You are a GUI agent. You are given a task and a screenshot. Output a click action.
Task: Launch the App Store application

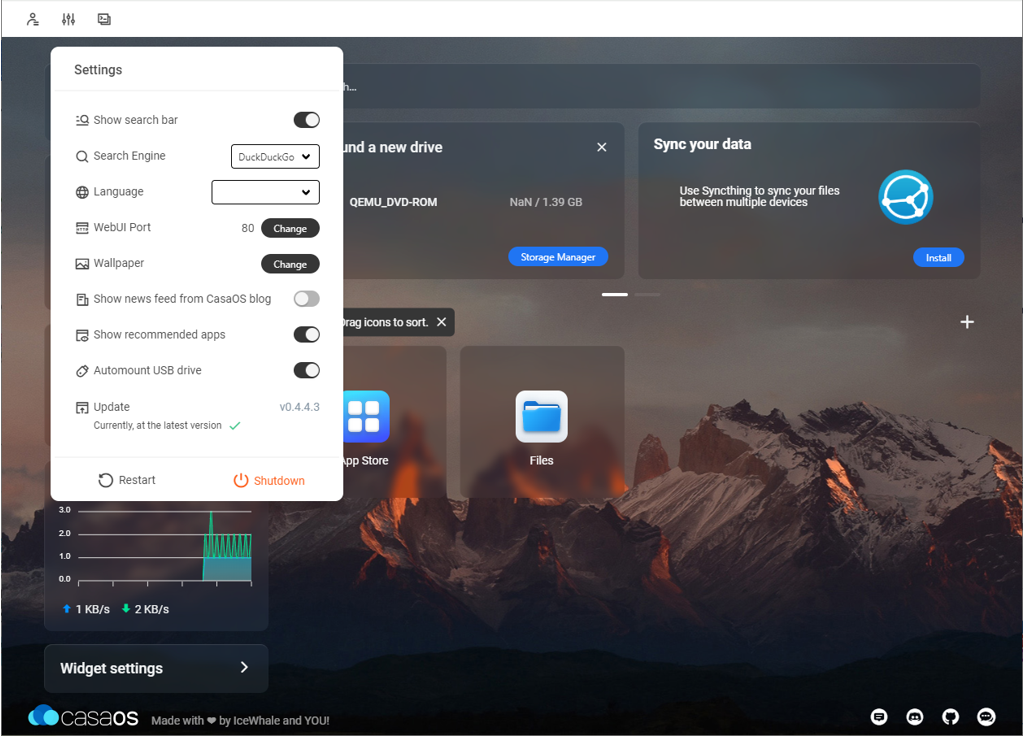point(365,417)
